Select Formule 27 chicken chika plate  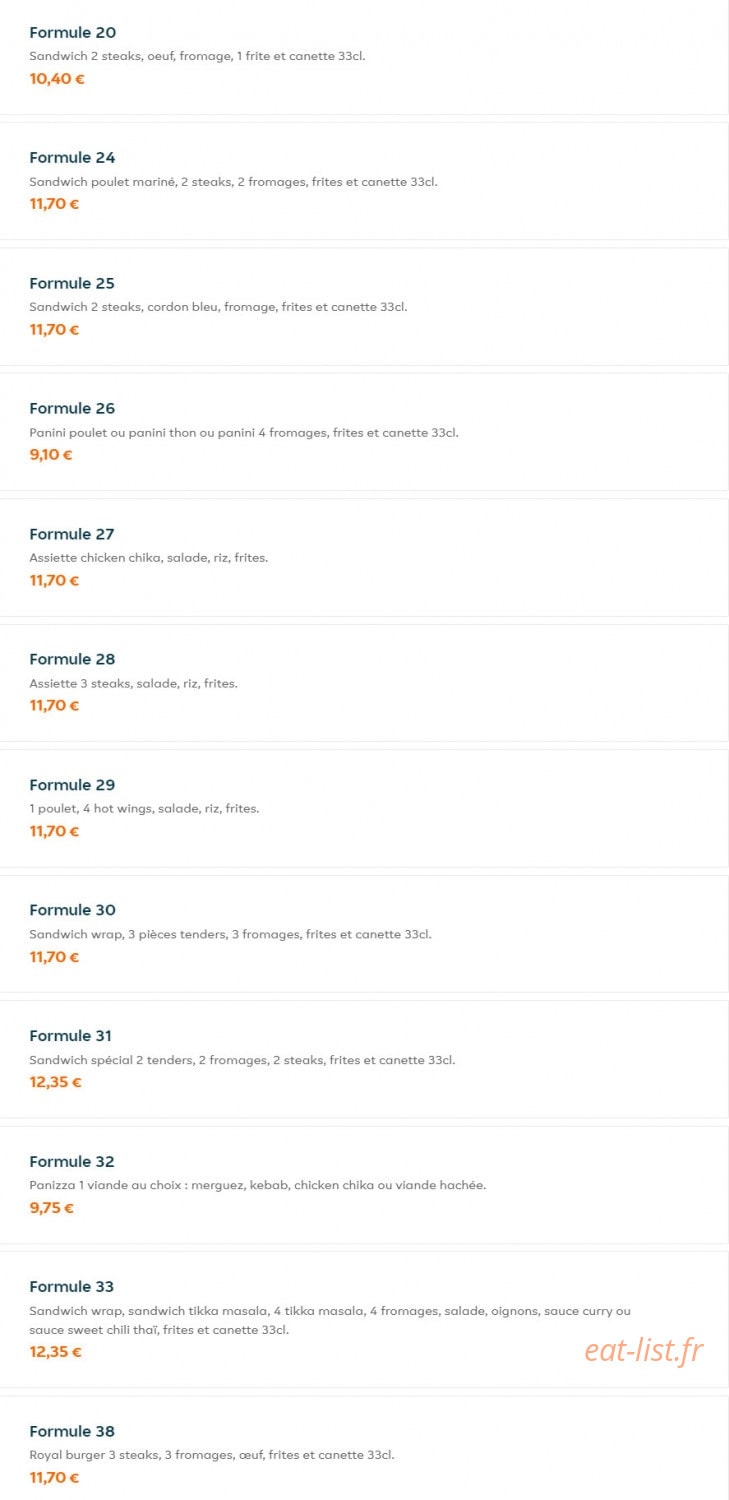pos(364,557)
